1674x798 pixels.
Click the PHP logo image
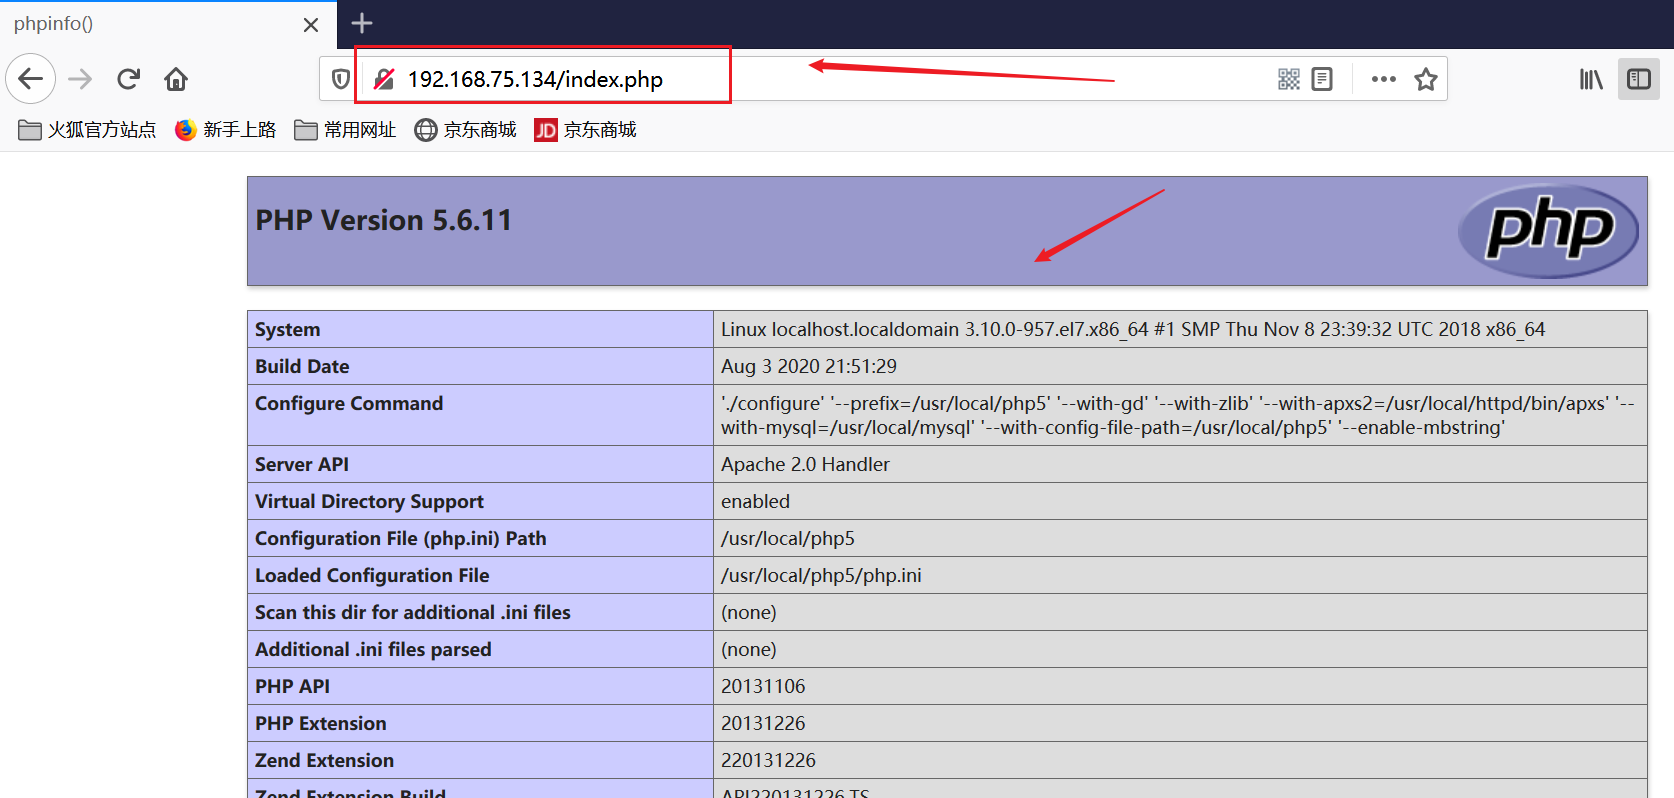click(x=1548, y=231)
